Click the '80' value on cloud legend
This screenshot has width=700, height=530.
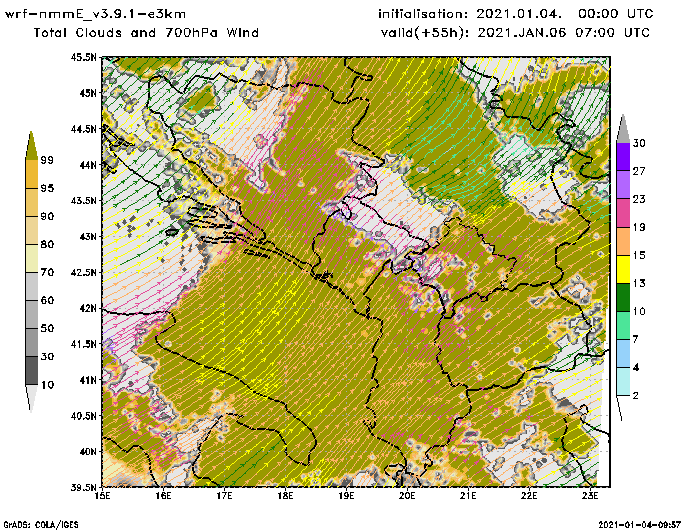point(47,244)
